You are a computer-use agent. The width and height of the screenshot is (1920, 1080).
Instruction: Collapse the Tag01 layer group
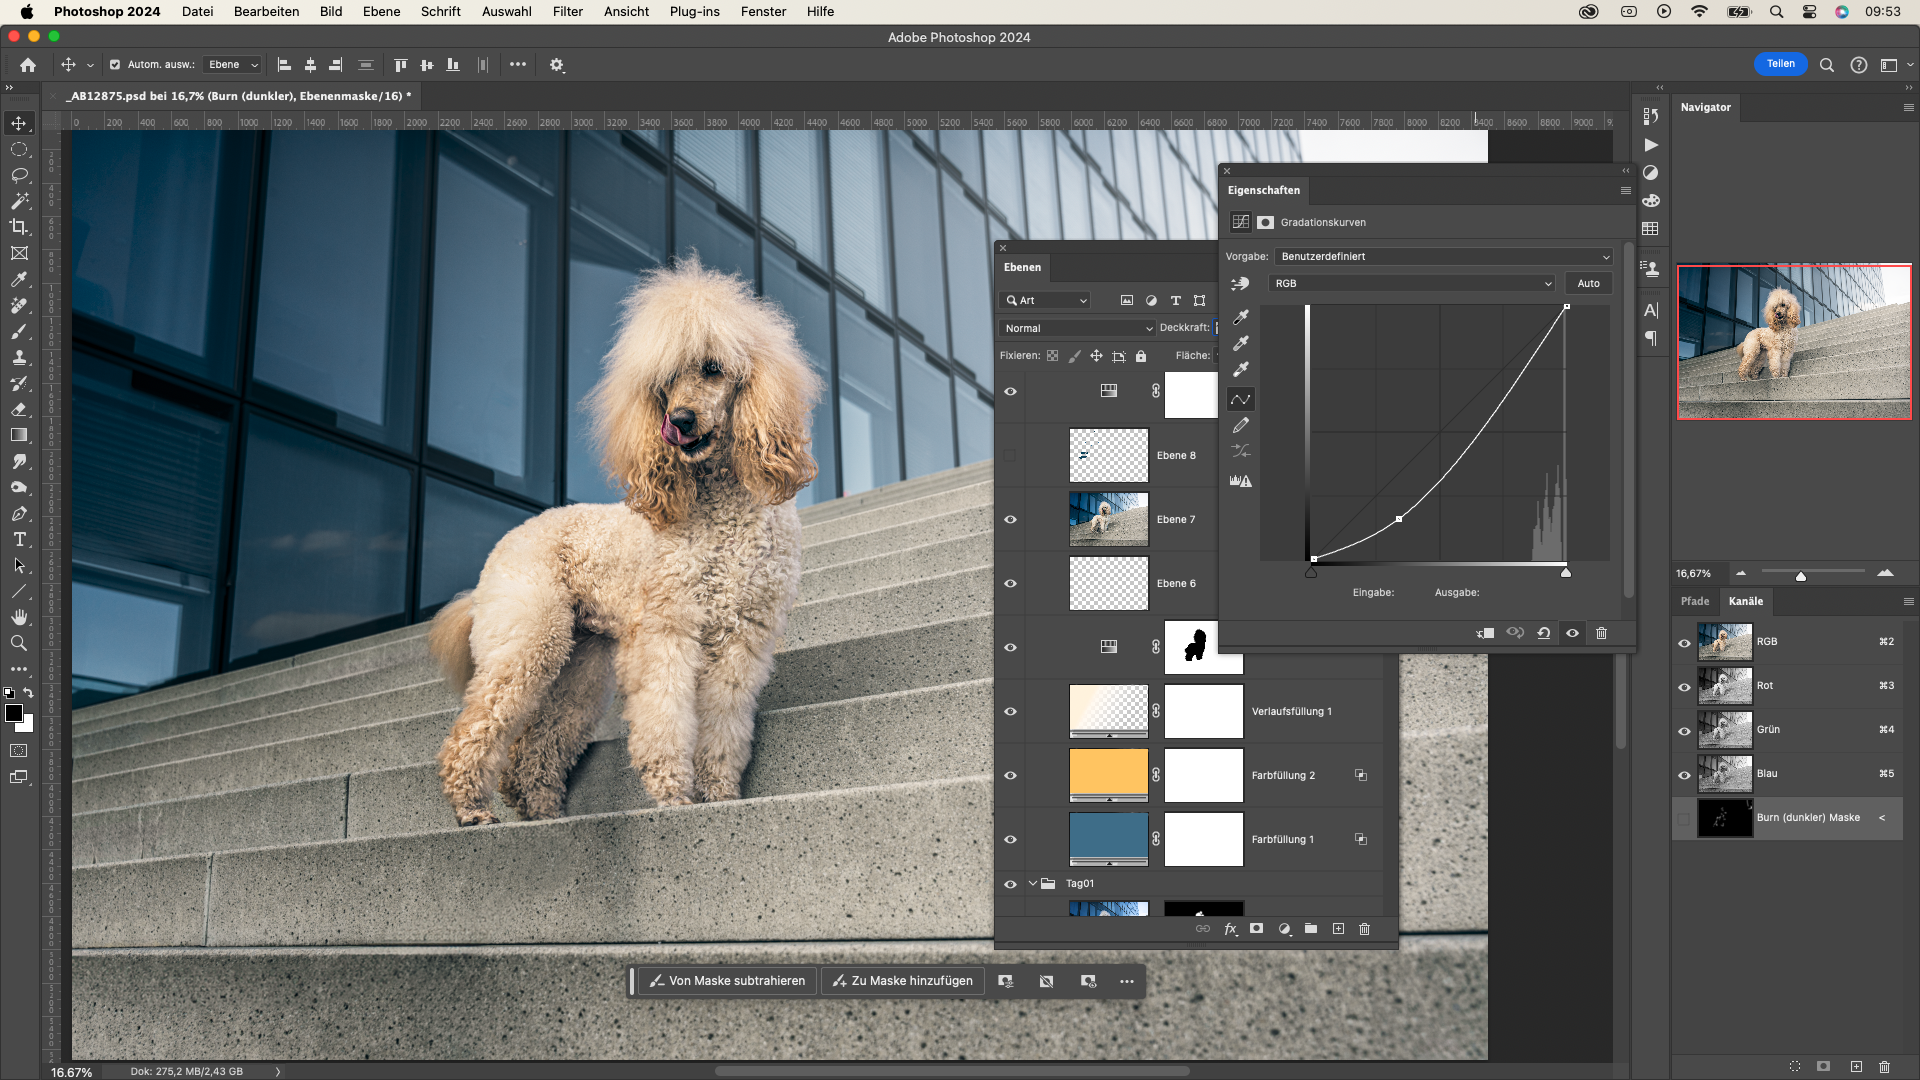tap(1033, 883)
